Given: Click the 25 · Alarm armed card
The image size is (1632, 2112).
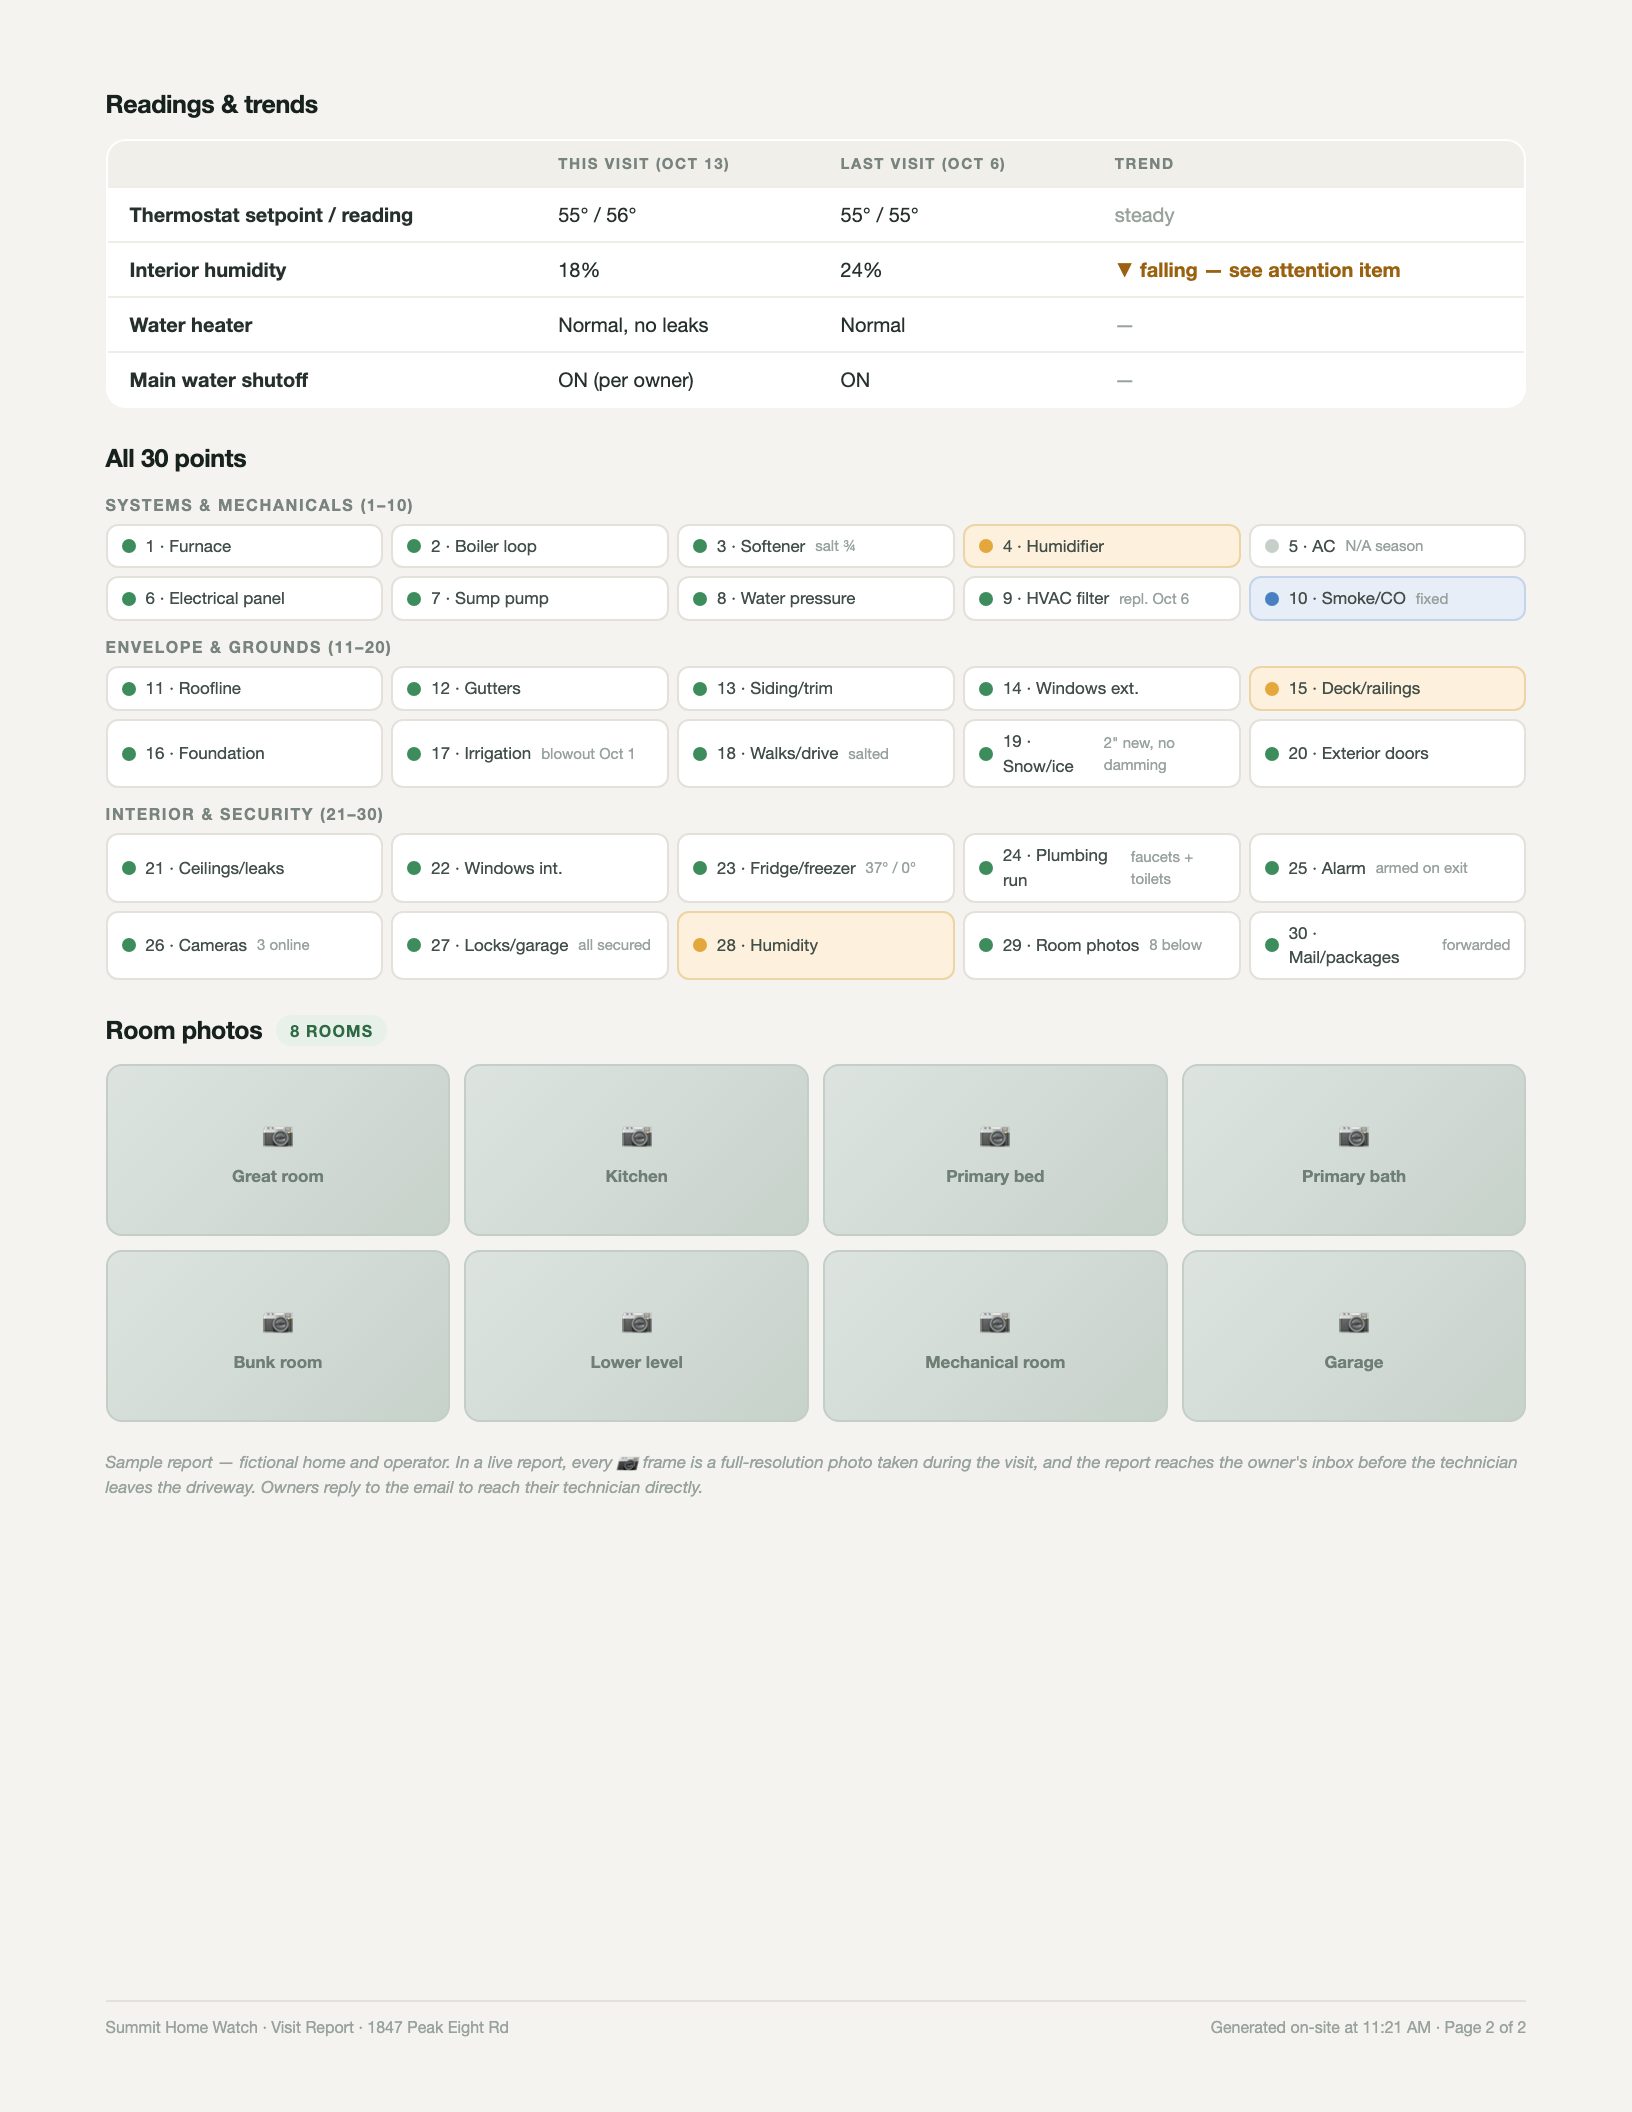Looking at the screenshot, I should pos(1387,868).
